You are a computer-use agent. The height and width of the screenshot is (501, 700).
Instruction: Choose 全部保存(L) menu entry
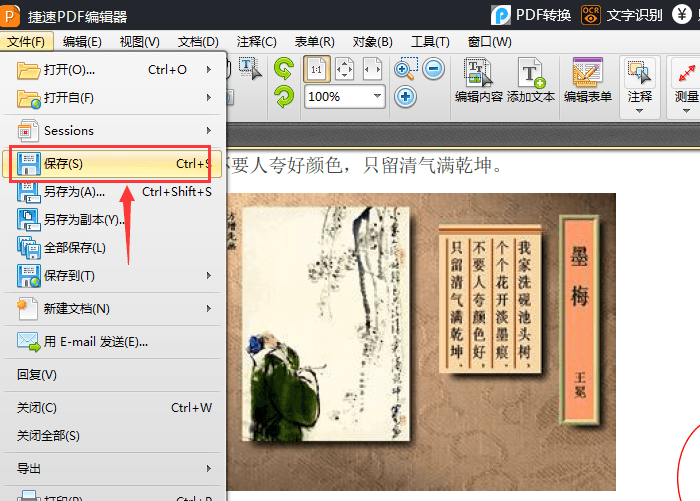click(x=112, y=248)
